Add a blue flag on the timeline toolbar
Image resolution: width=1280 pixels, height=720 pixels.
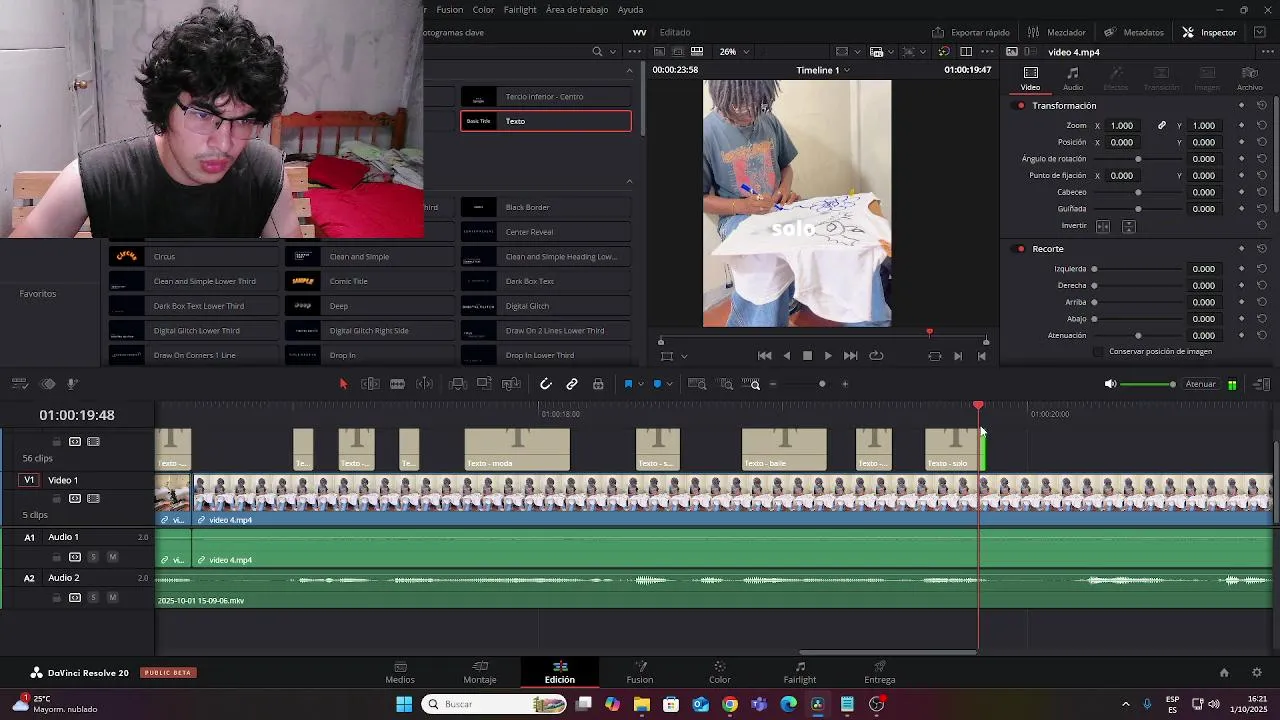pos(628,384)
